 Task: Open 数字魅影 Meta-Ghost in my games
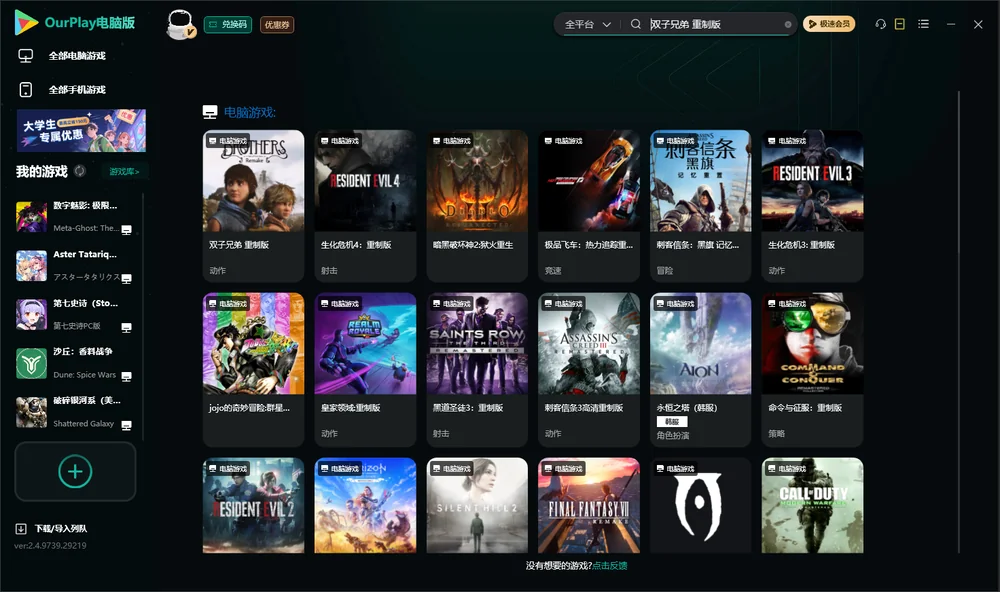coord(75,217)
